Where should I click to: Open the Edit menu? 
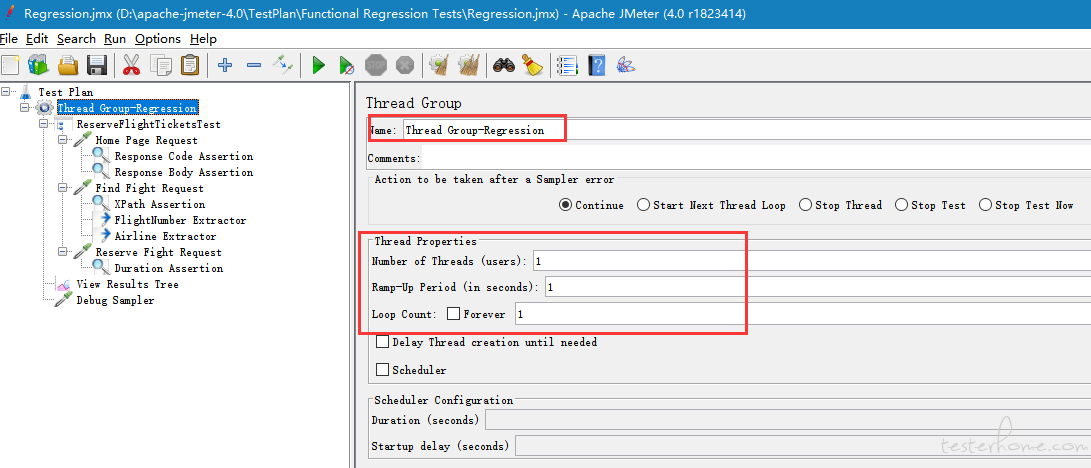(x=37, y=39)
